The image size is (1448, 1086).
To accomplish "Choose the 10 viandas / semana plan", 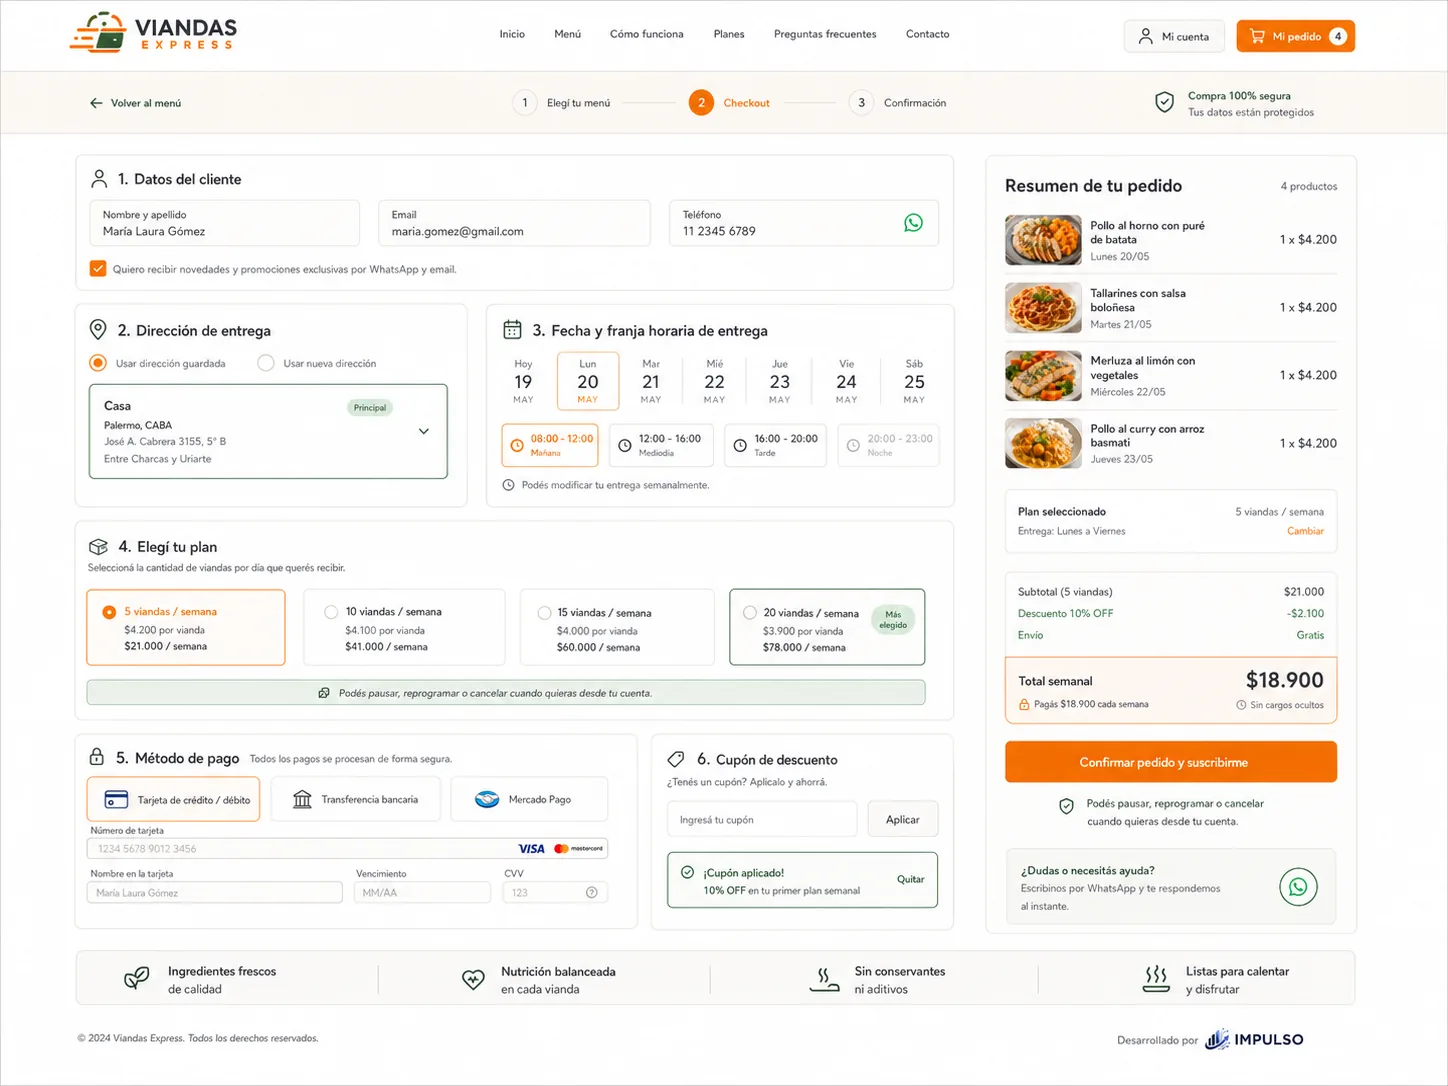I will pyautogui.click(x=404, y=628).
